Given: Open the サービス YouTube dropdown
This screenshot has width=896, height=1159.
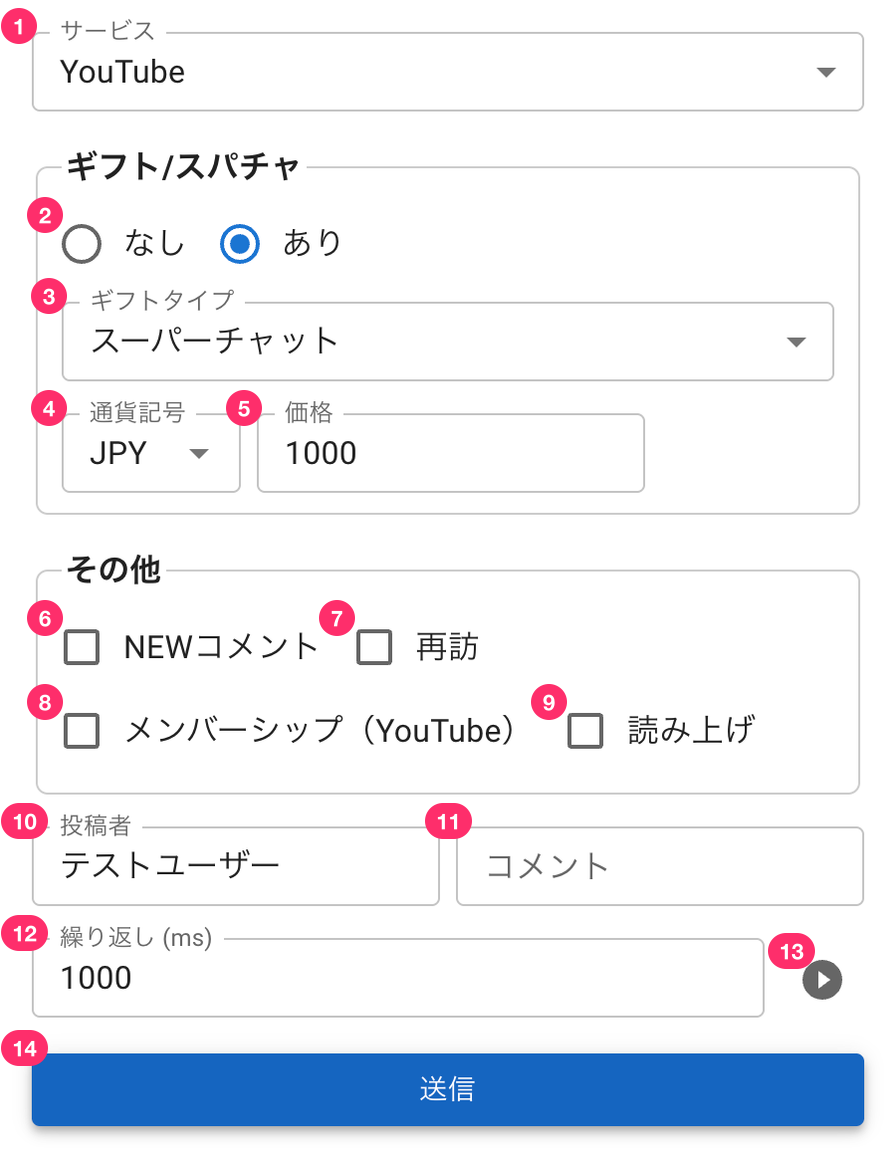Looking at the screenshot, I should coord(448,72).
